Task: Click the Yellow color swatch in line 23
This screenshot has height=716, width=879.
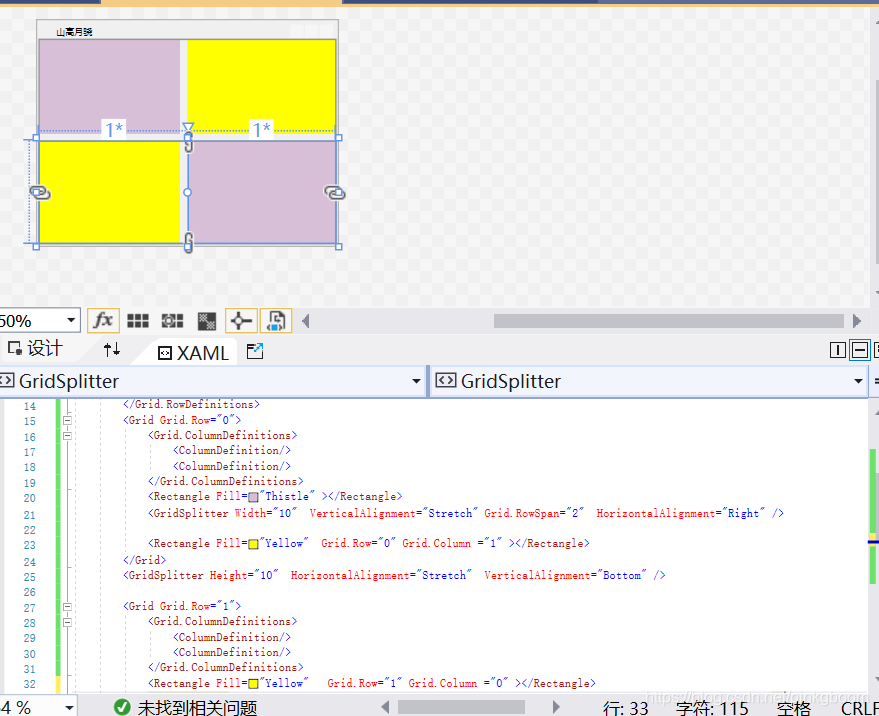Action: (253, 544)
